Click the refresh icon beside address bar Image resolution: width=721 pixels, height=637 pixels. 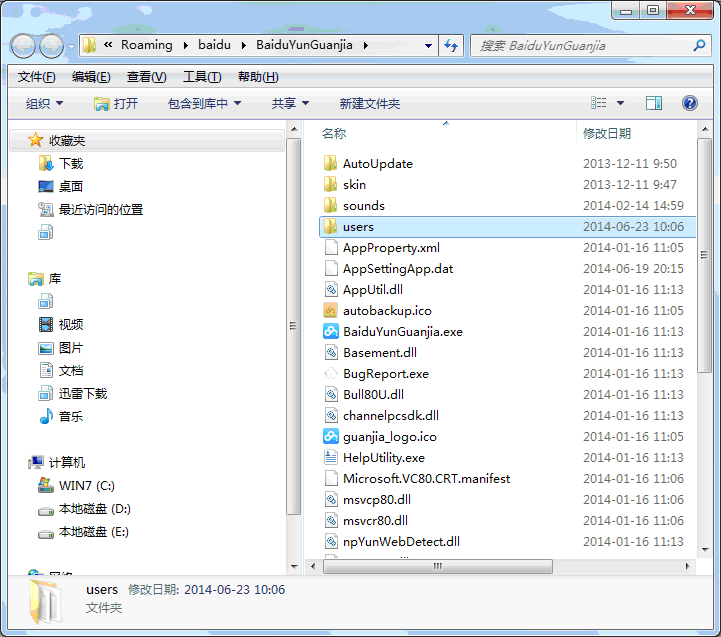click(451, 46)
